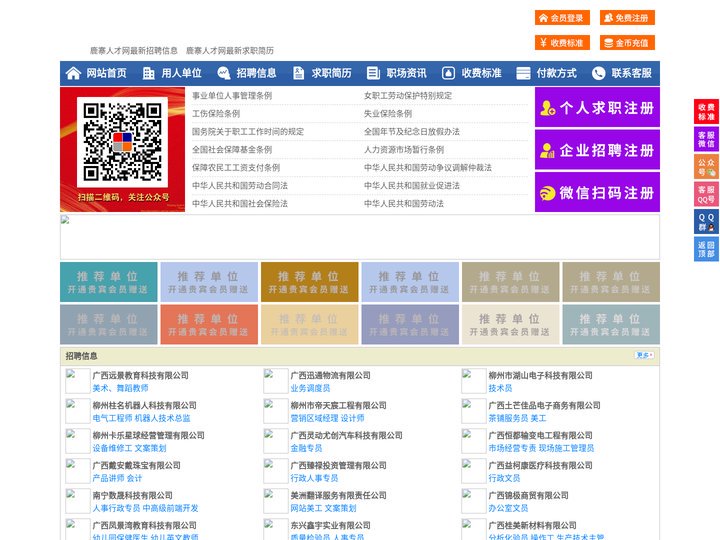Screen dimensions: 720x540
Task: Click the orange 会员登录 button
Action: [562, 18]
